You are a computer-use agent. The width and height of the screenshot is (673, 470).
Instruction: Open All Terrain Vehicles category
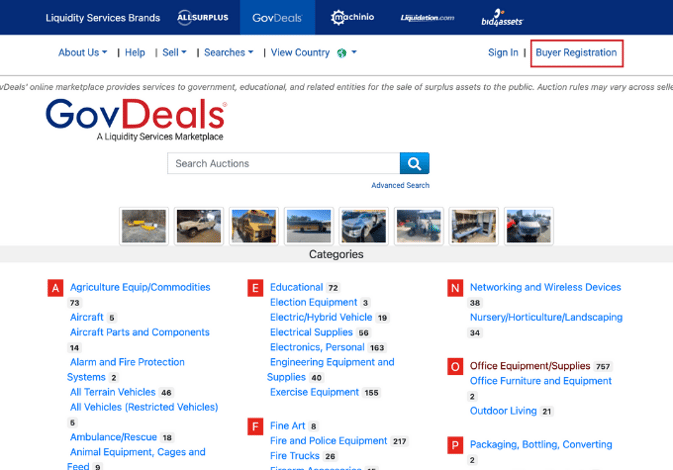tap(112, 392)
